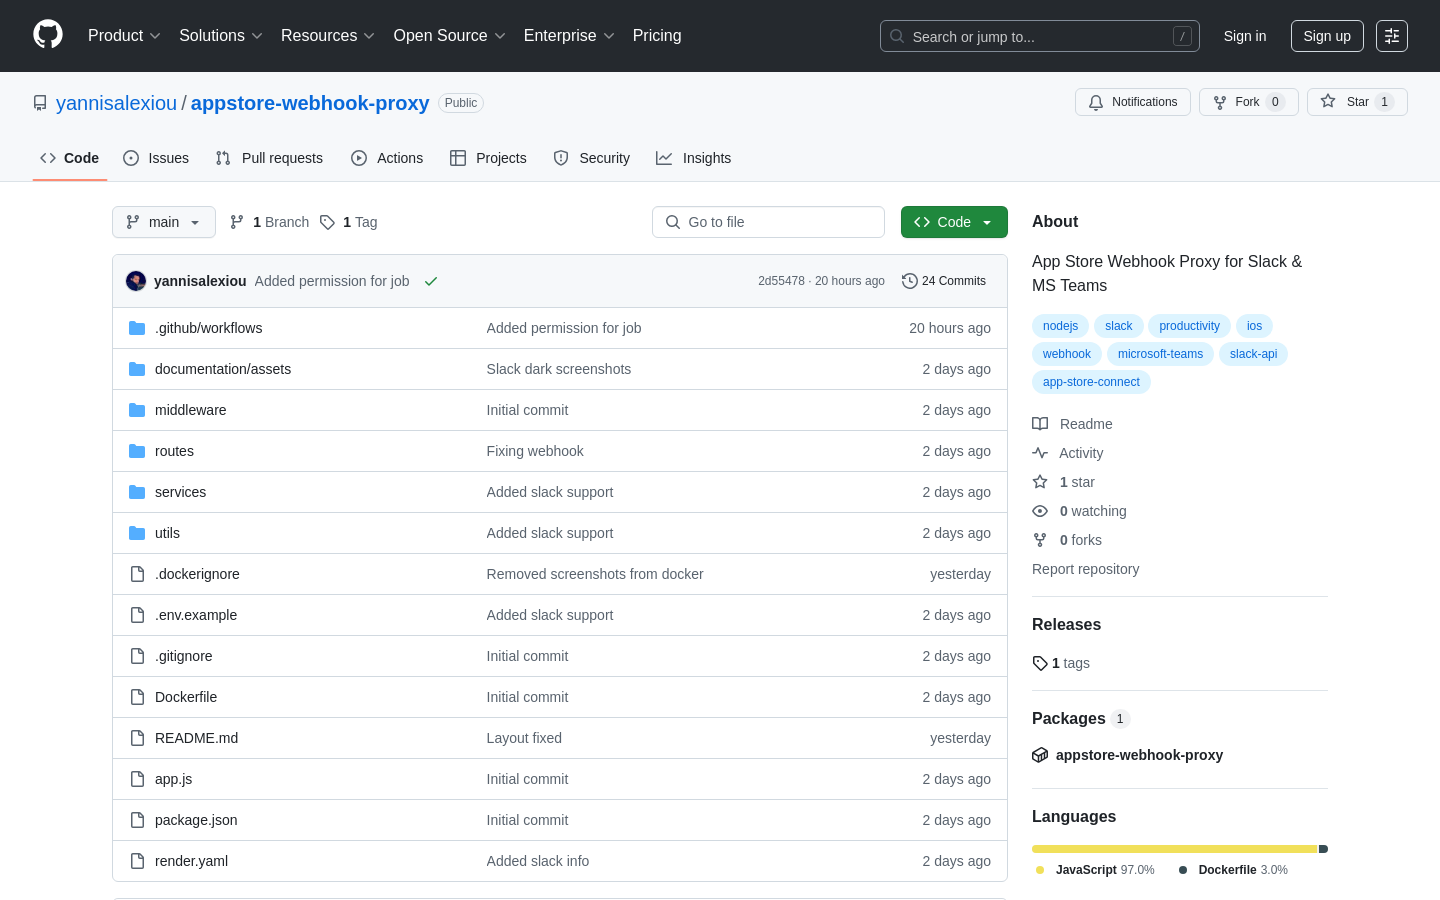
Task: Click the Dockerfile file icon
Action: click(x=137, y=697)
